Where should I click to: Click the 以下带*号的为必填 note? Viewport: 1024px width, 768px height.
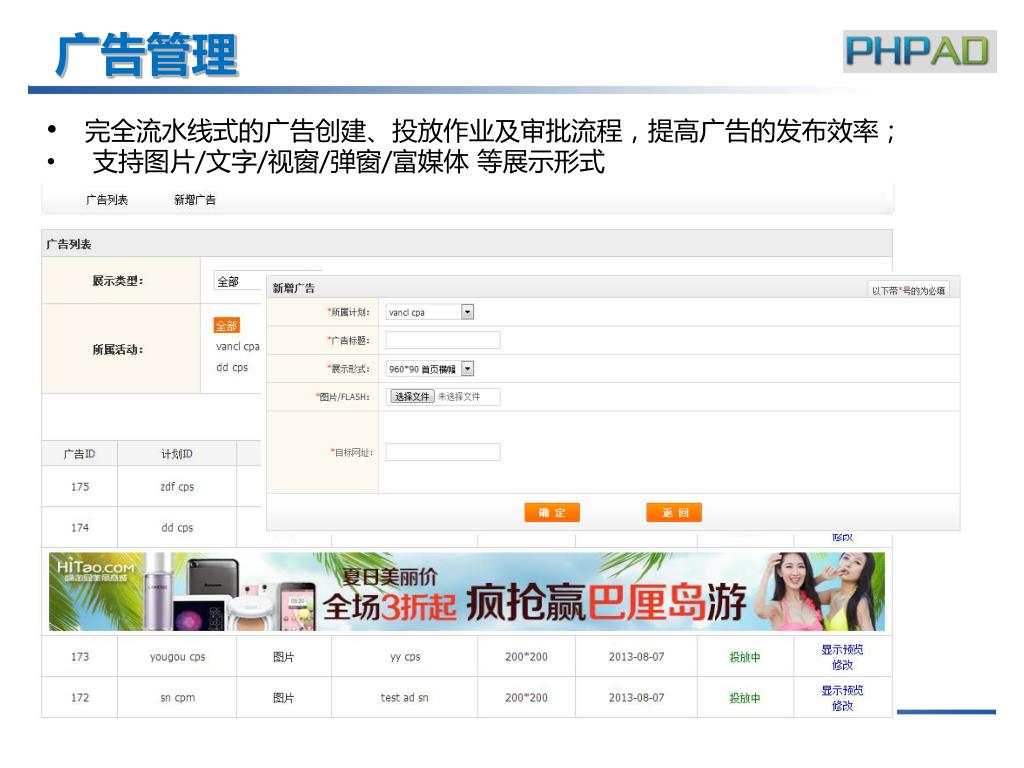coord(908,291)
